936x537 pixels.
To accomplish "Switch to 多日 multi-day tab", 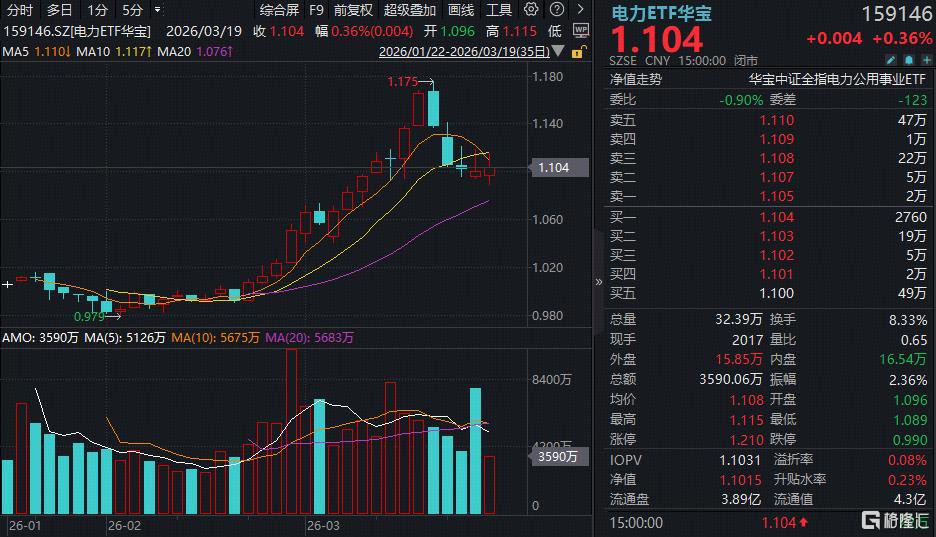I will coord(59,10).
